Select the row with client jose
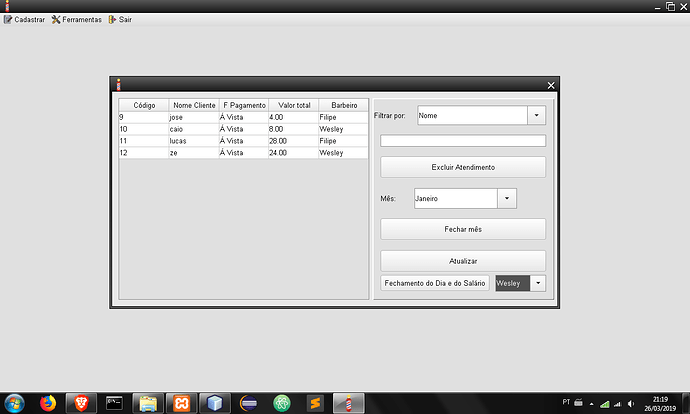This screenshot has height=414, width=690. tap(243, 117)
